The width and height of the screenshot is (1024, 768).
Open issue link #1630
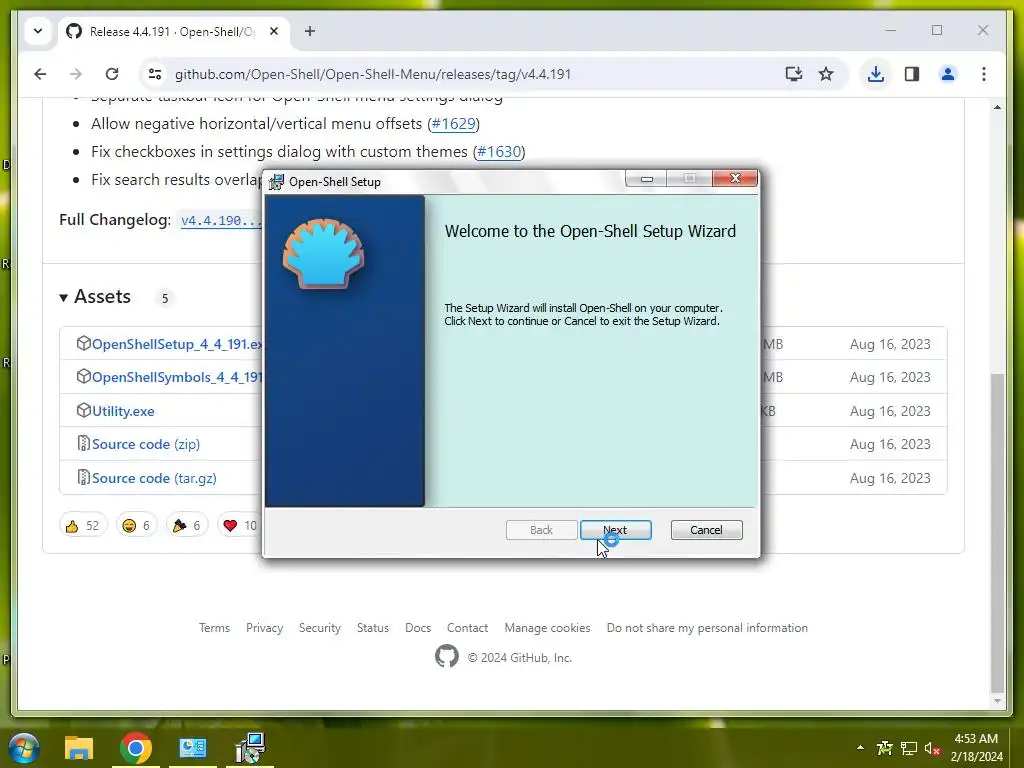coord(499,152)
